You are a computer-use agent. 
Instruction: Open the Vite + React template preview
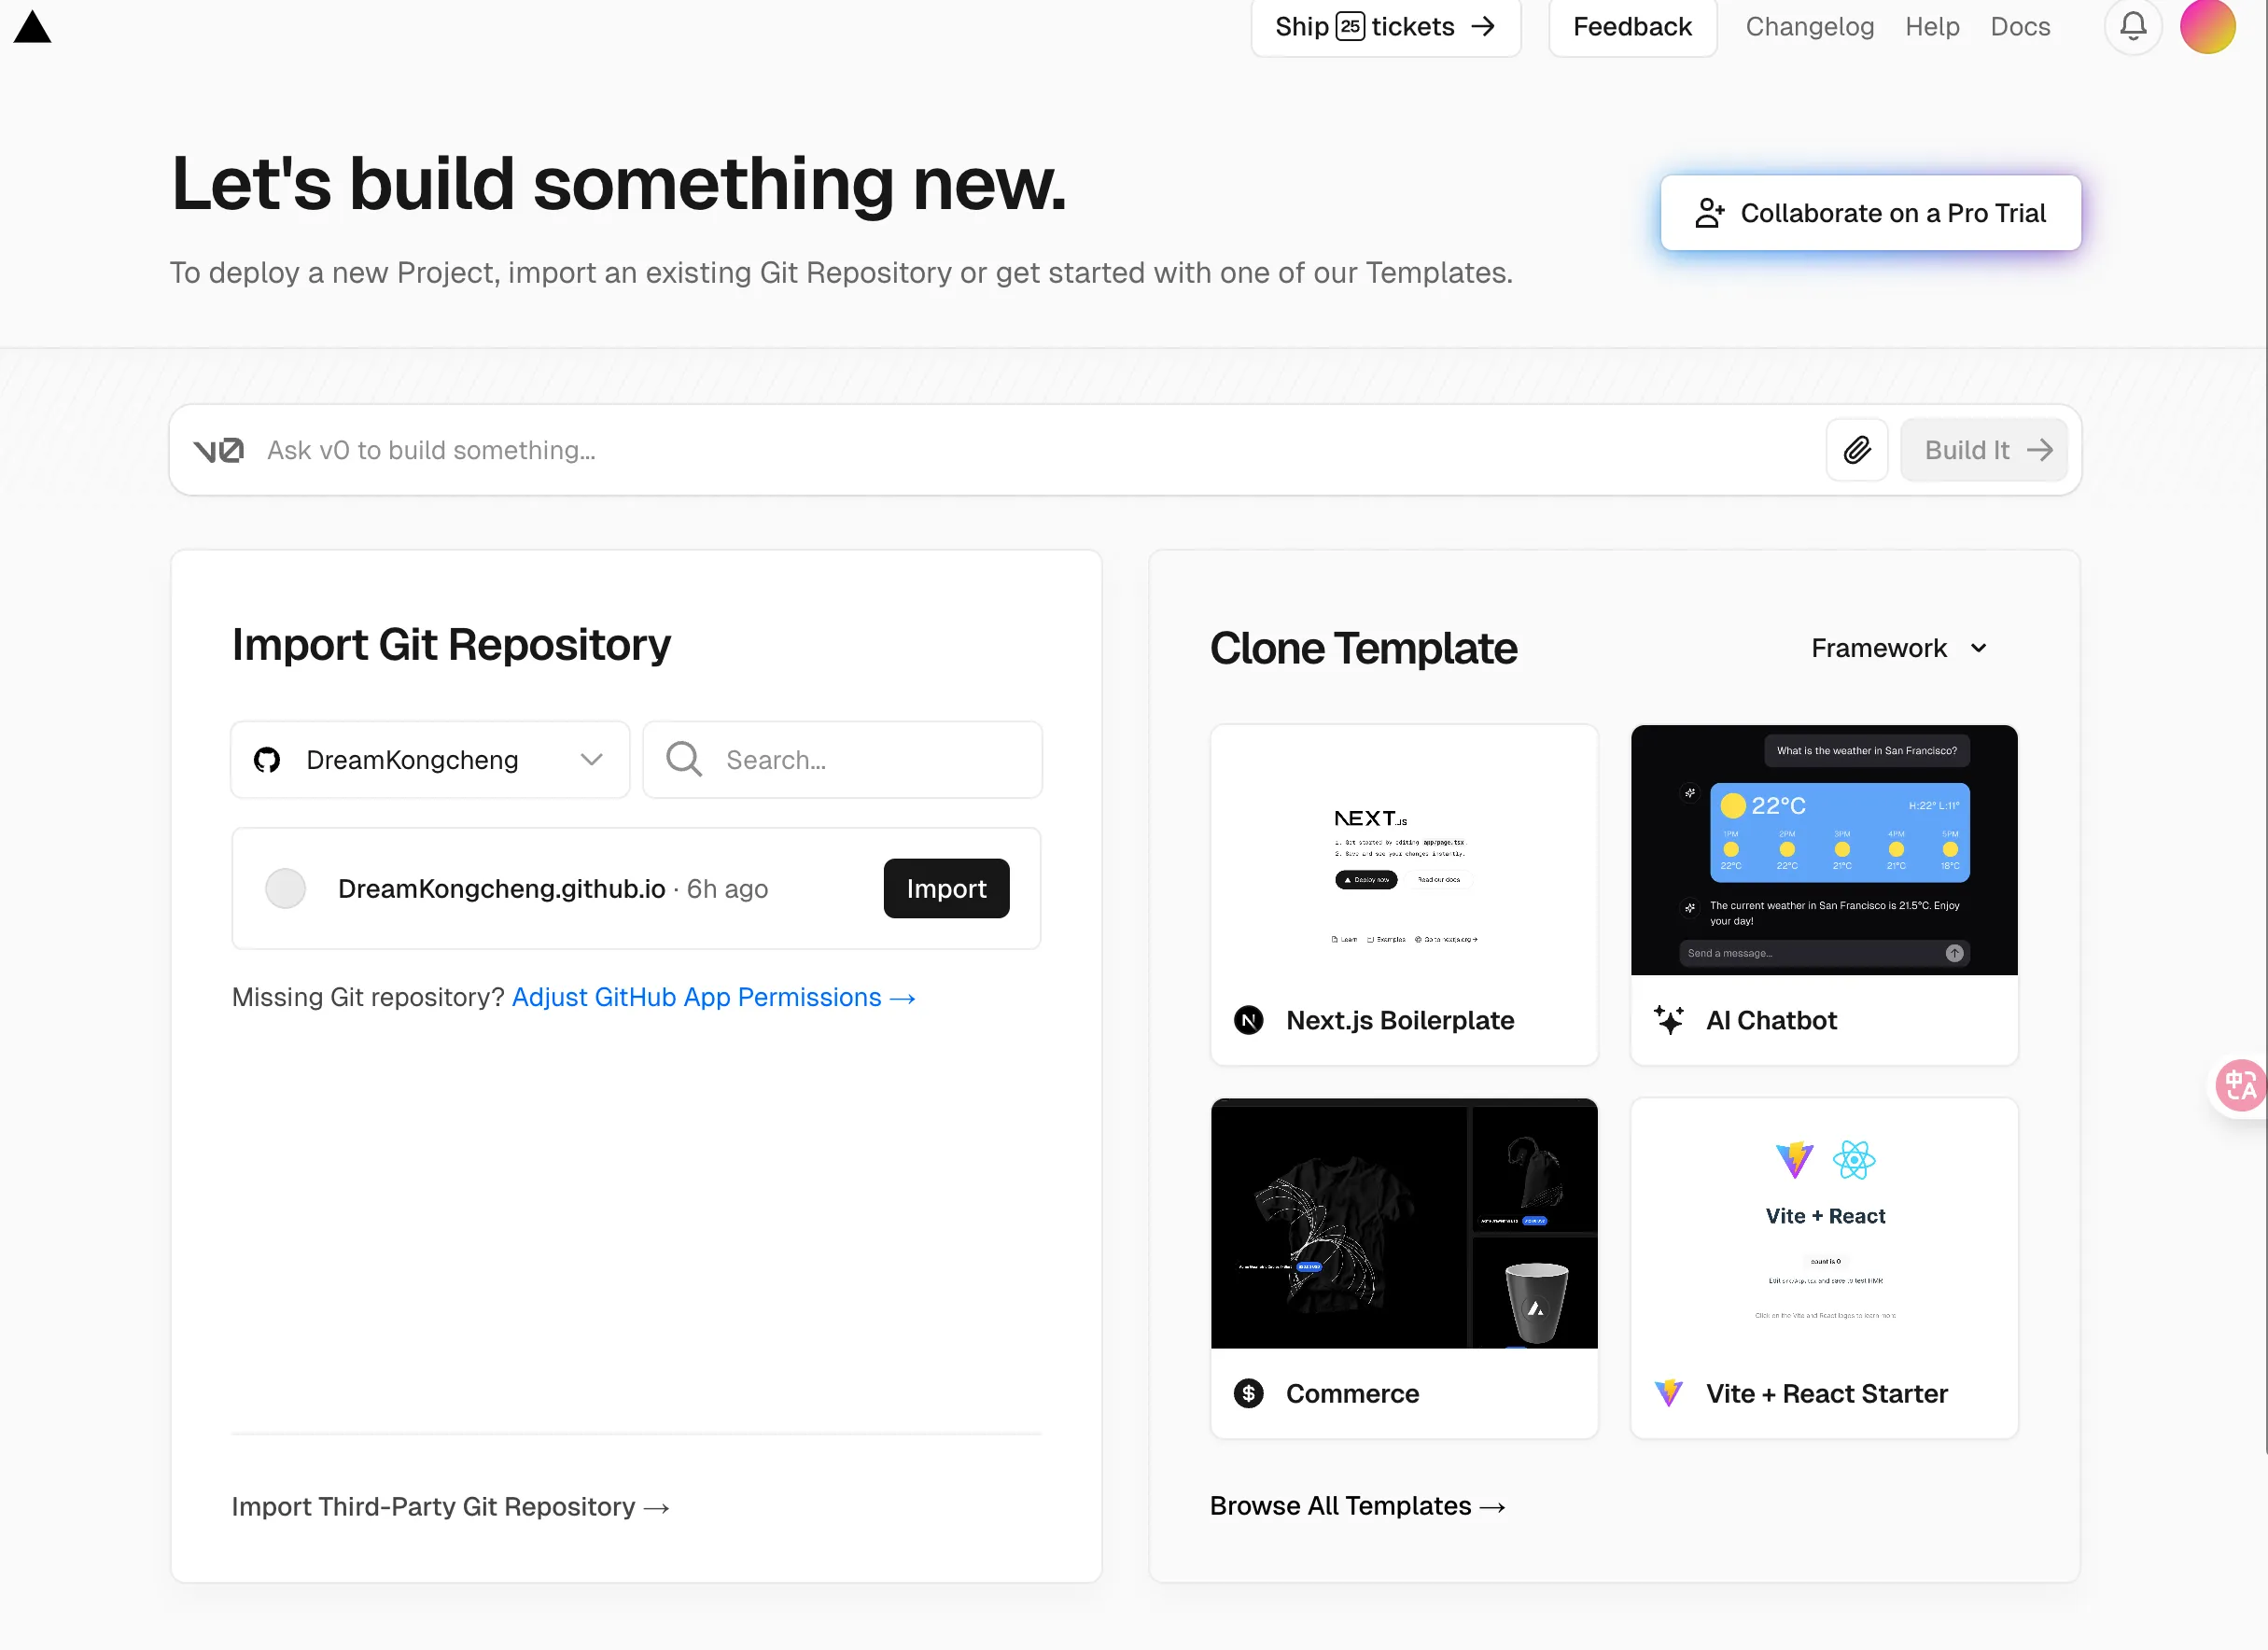coord(1824,1224)
